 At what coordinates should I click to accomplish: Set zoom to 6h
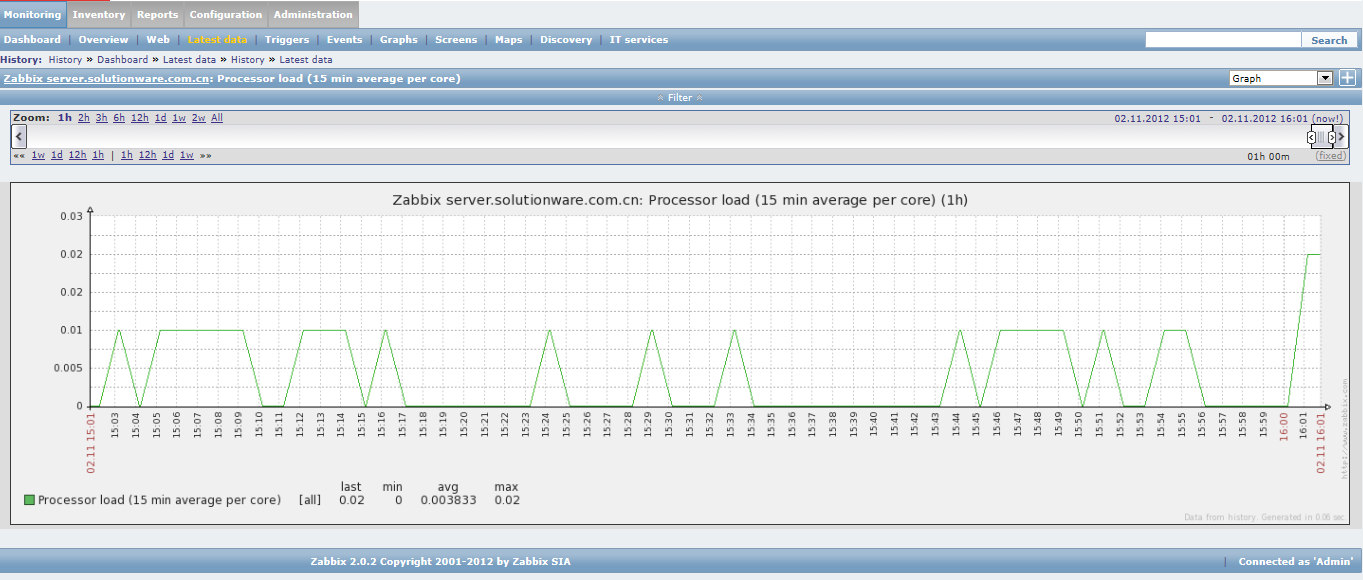click(119, 118)
